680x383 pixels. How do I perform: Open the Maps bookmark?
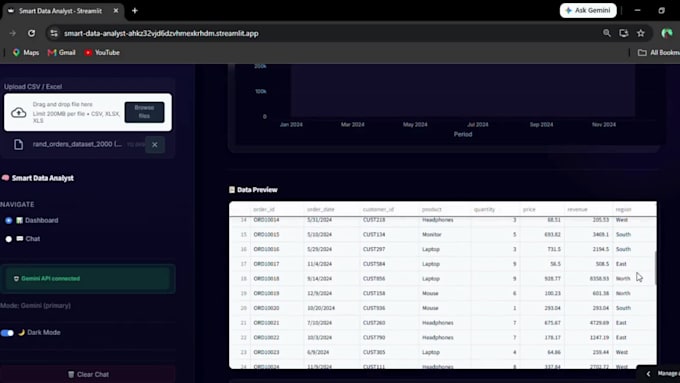[x=26, y=52]
